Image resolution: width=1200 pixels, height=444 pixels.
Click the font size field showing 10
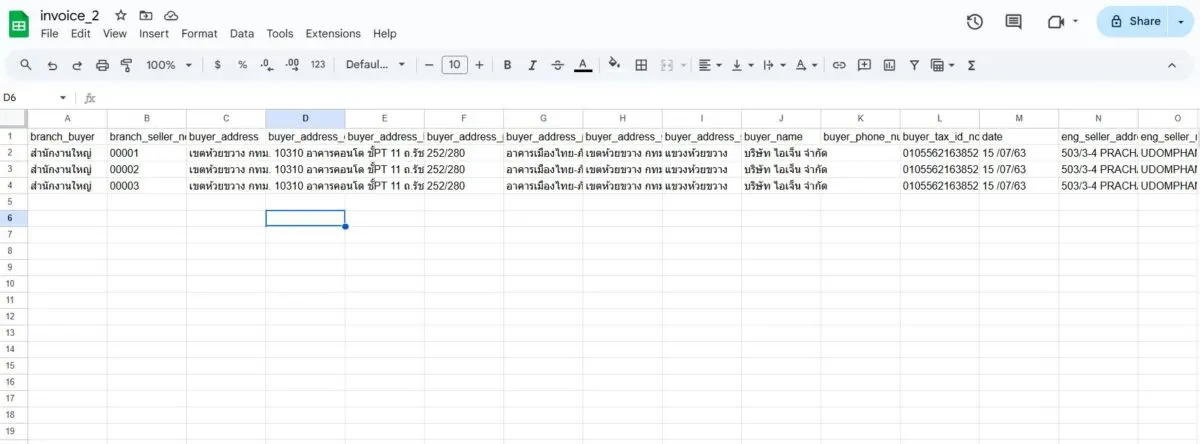[x=454, y=65]
